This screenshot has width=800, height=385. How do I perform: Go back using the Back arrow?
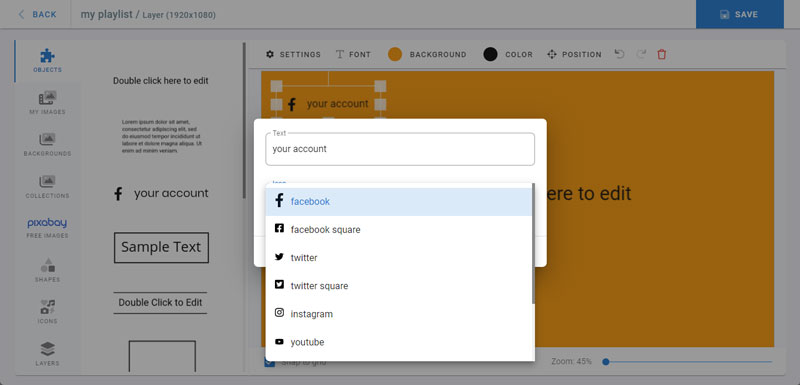(x=37, y=14)
